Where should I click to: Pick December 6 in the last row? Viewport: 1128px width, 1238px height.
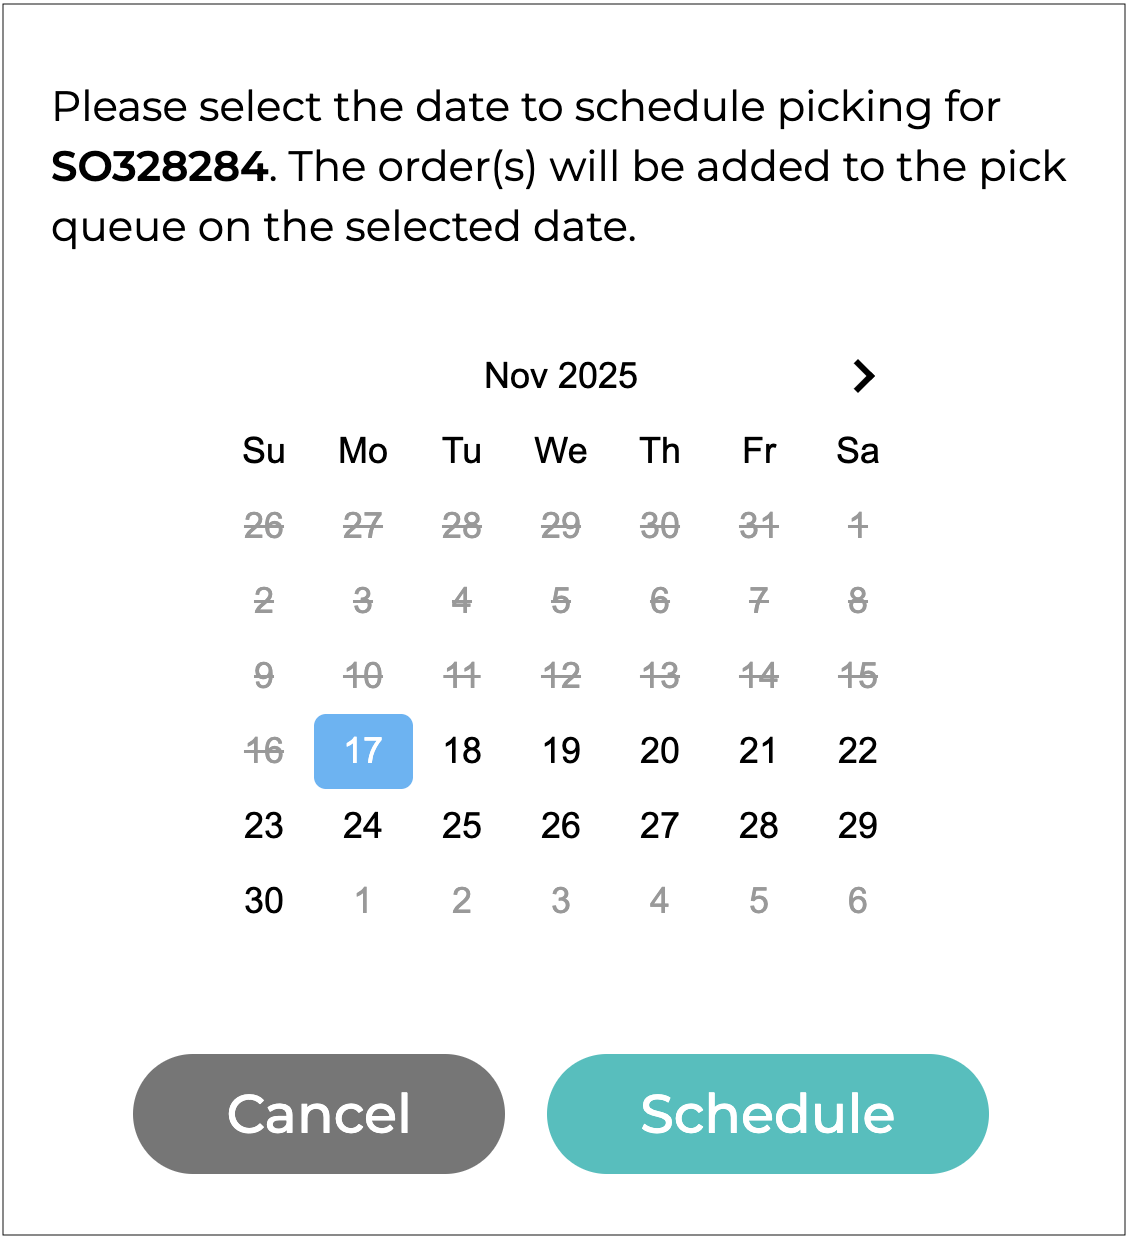pyautogui.click(x=857, y=901)
